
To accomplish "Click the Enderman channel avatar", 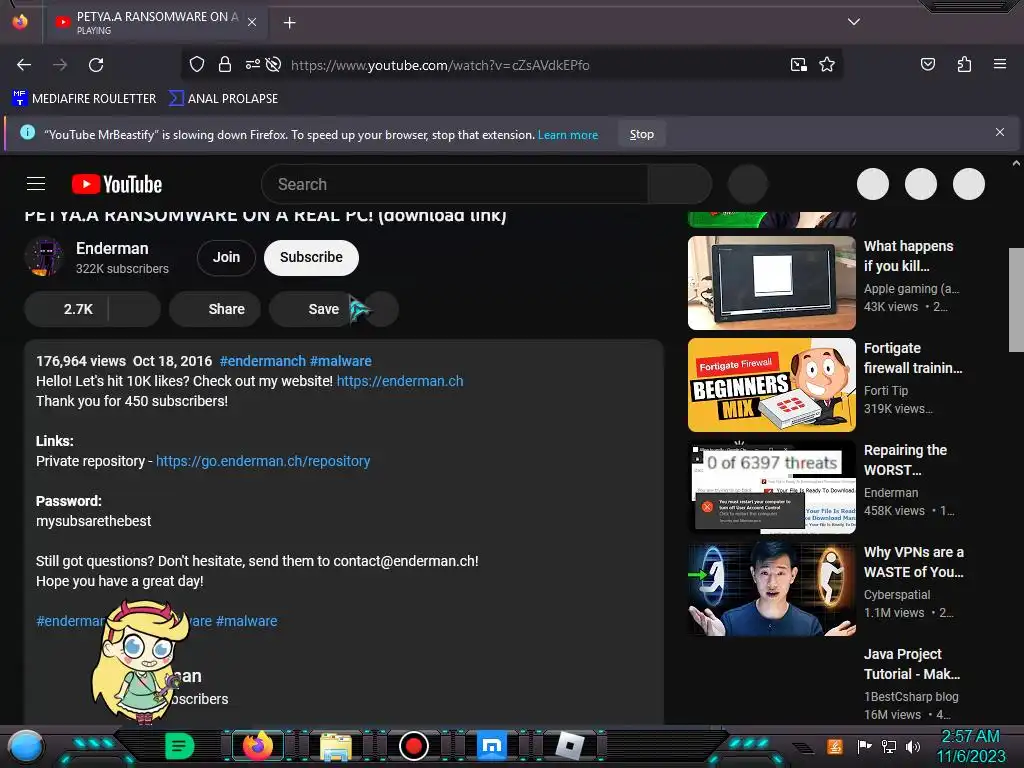I will [x=44, y=257].
